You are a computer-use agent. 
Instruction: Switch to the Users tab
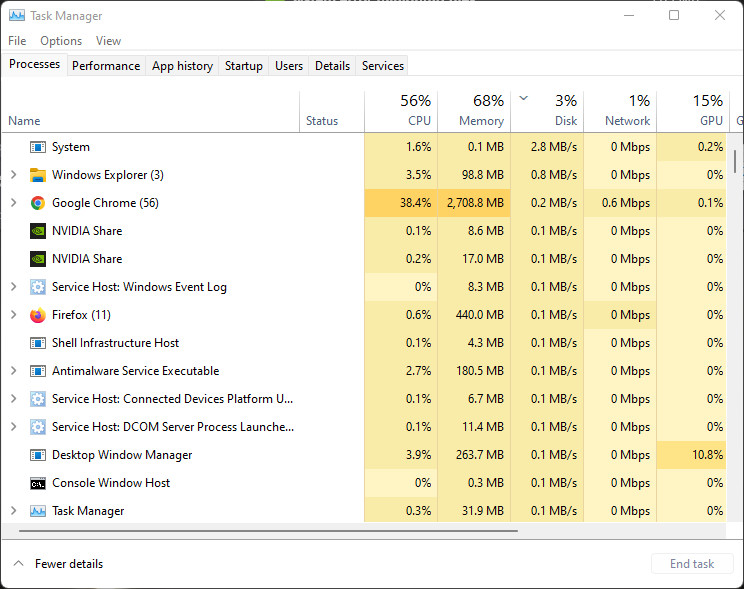click(288, 65)
